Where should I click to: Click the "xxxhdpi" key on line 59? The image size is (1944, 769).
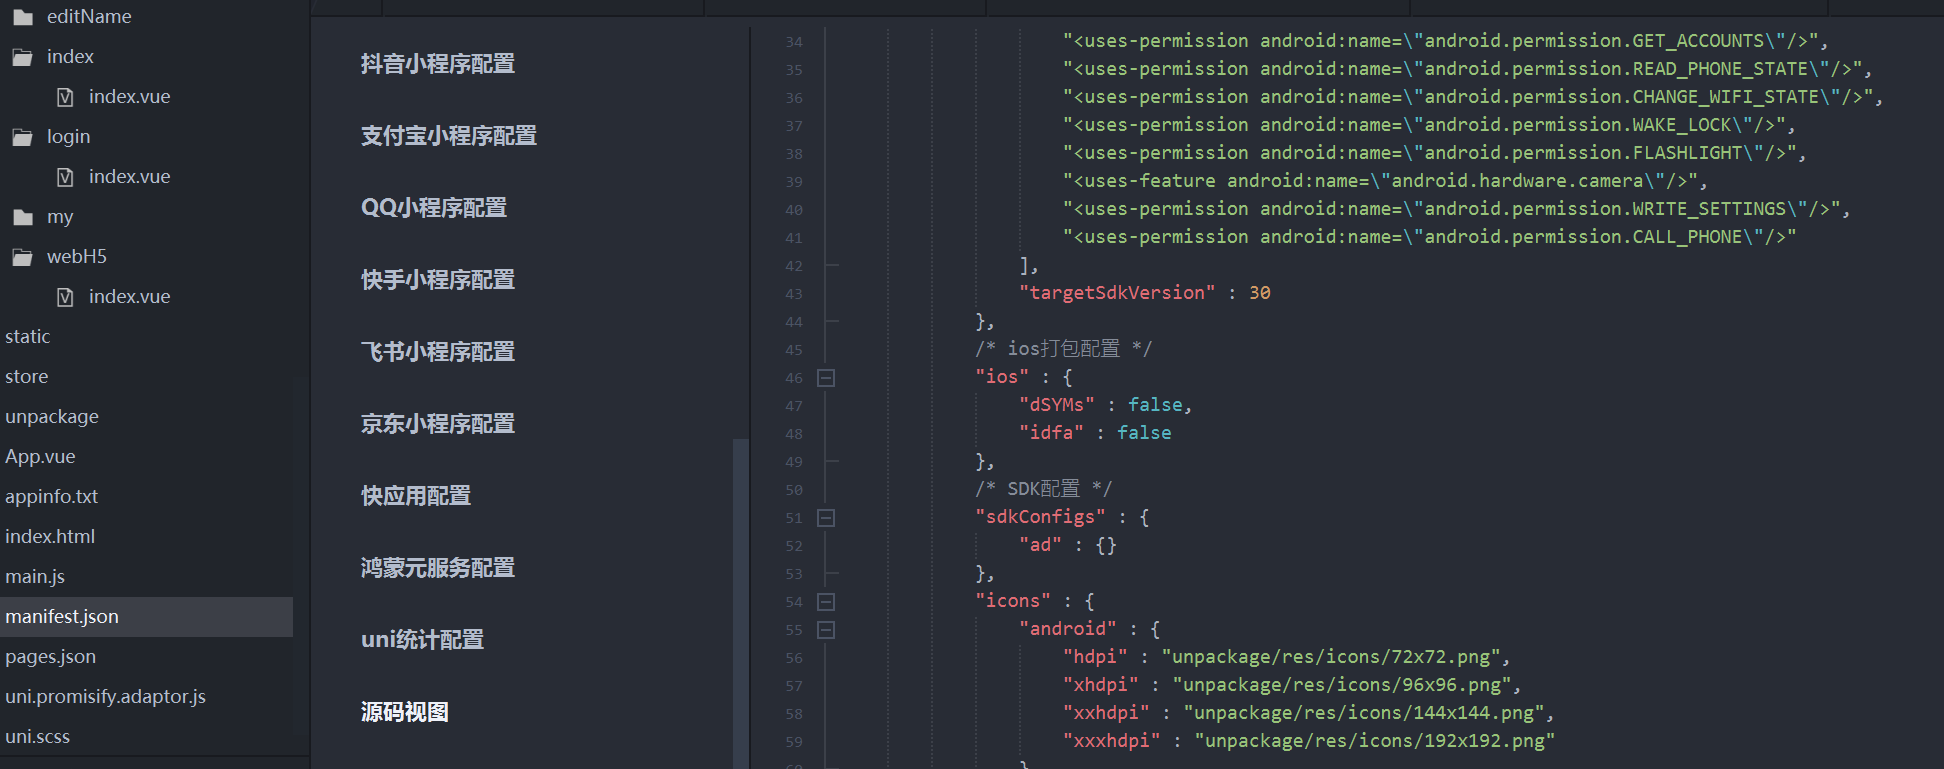point(1112,741)
